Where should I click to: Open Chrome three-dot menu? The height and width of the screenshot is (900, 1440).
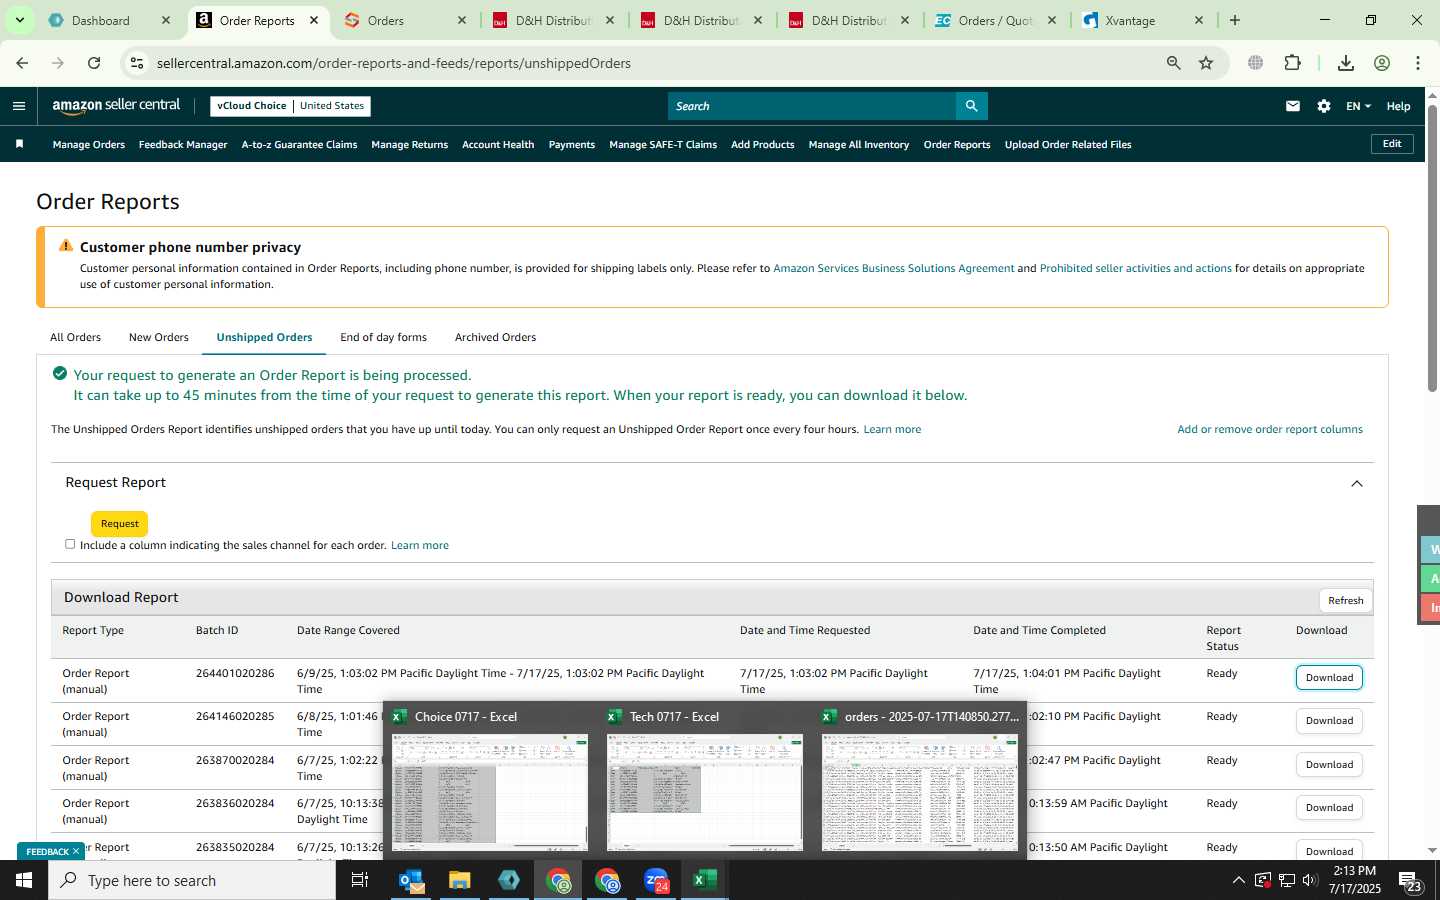point(1417,63)
